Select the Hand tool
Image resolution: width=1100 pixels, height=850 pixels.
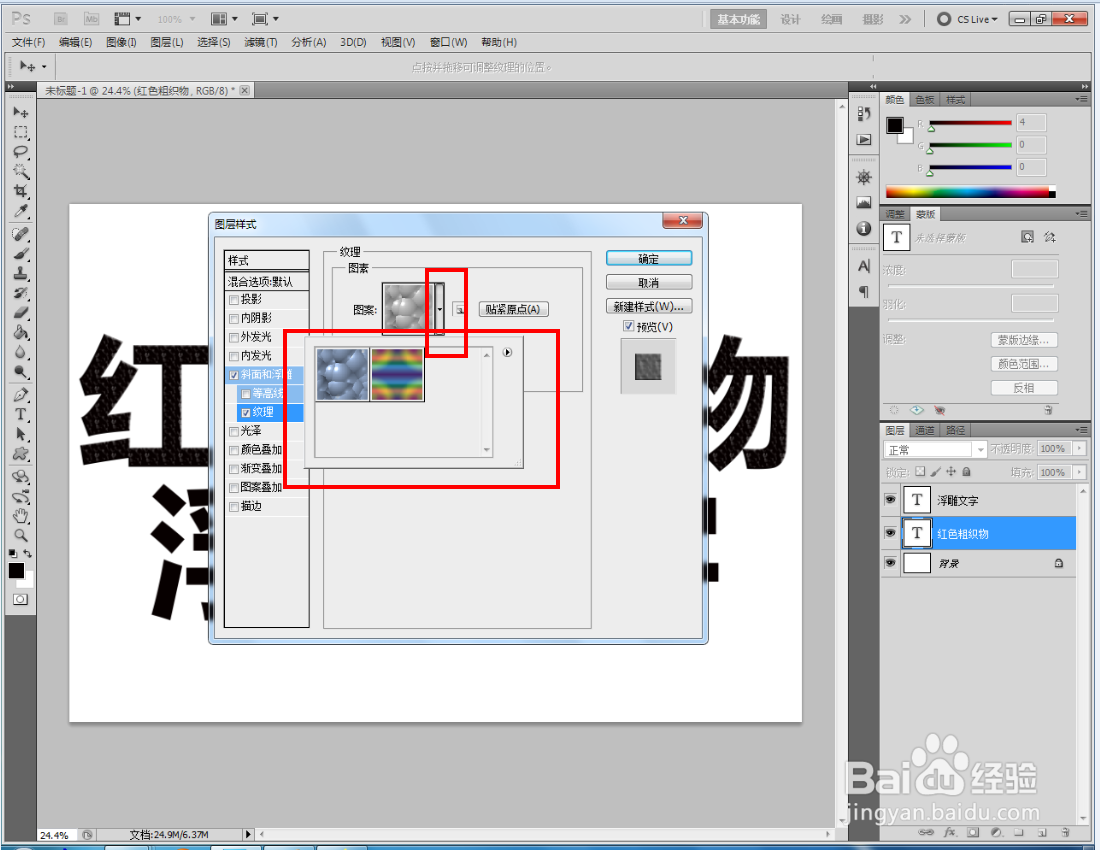pyautogui.click(x=20, y=516)
